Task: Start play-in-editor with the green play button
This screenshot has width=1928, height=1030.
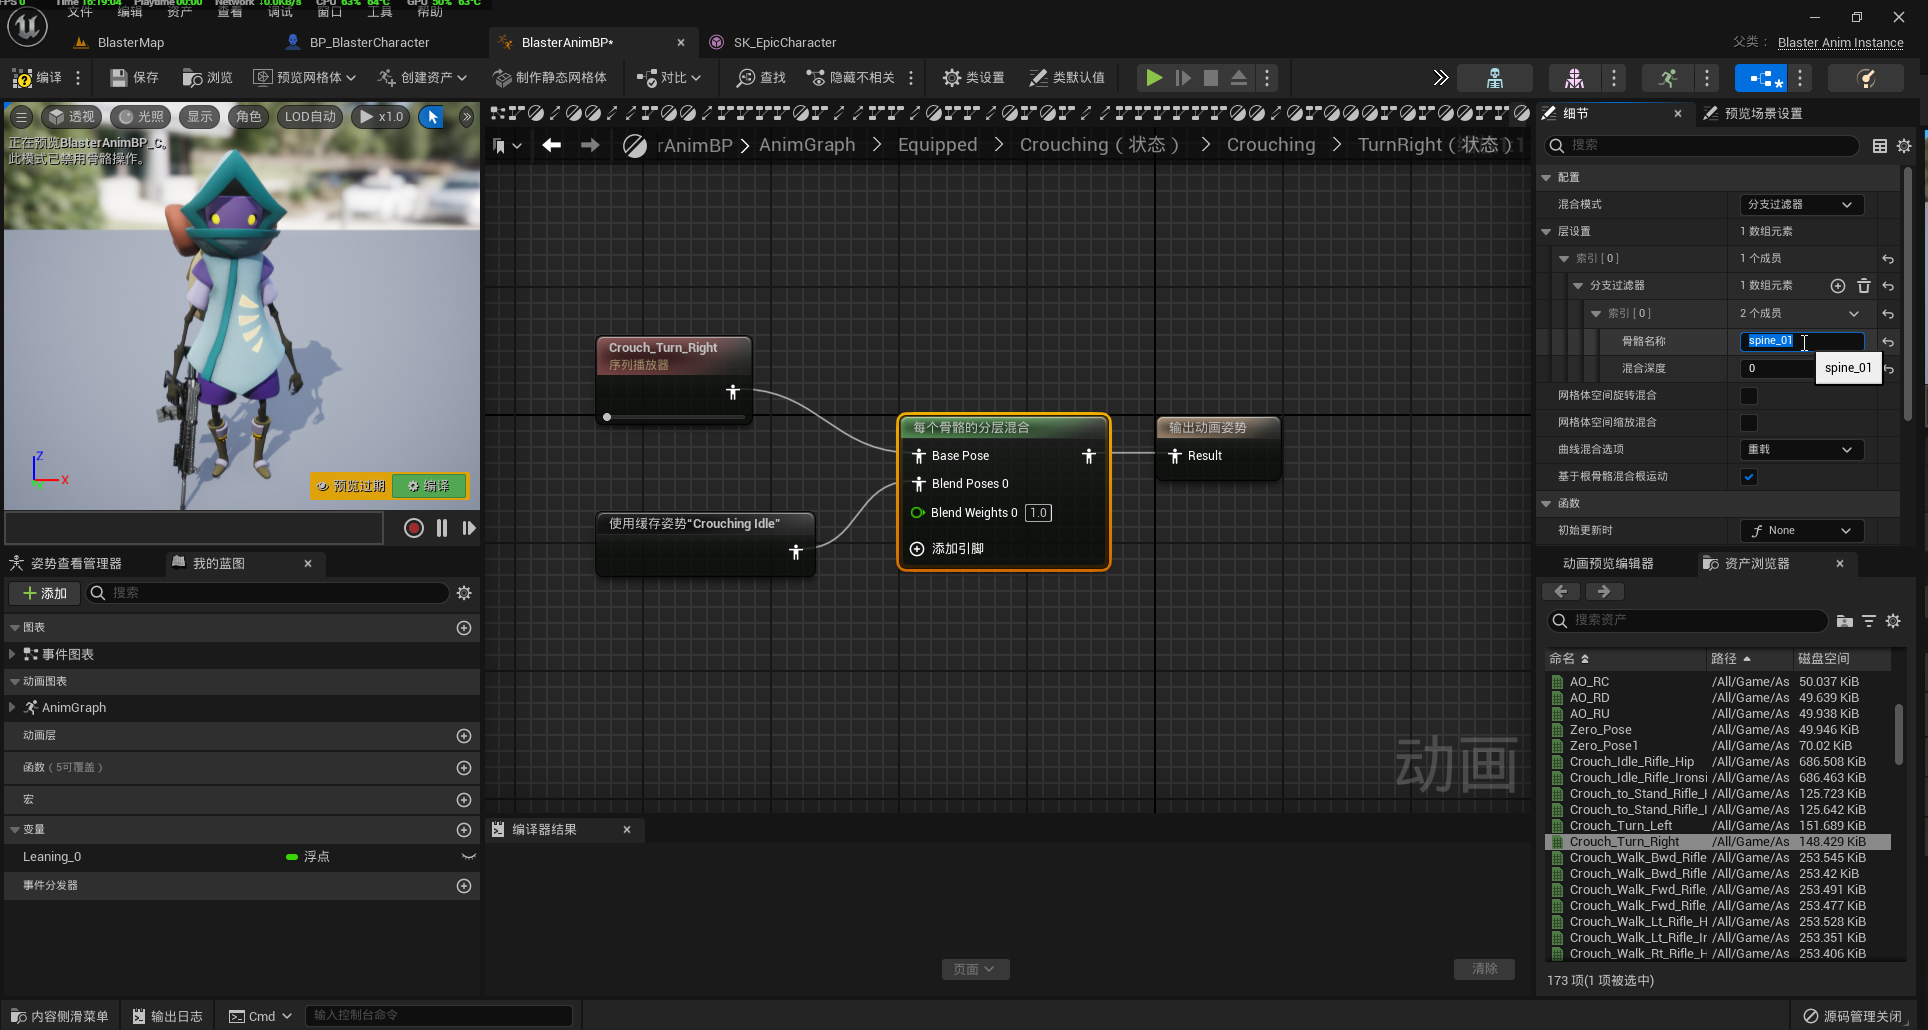Action: 1153,78
